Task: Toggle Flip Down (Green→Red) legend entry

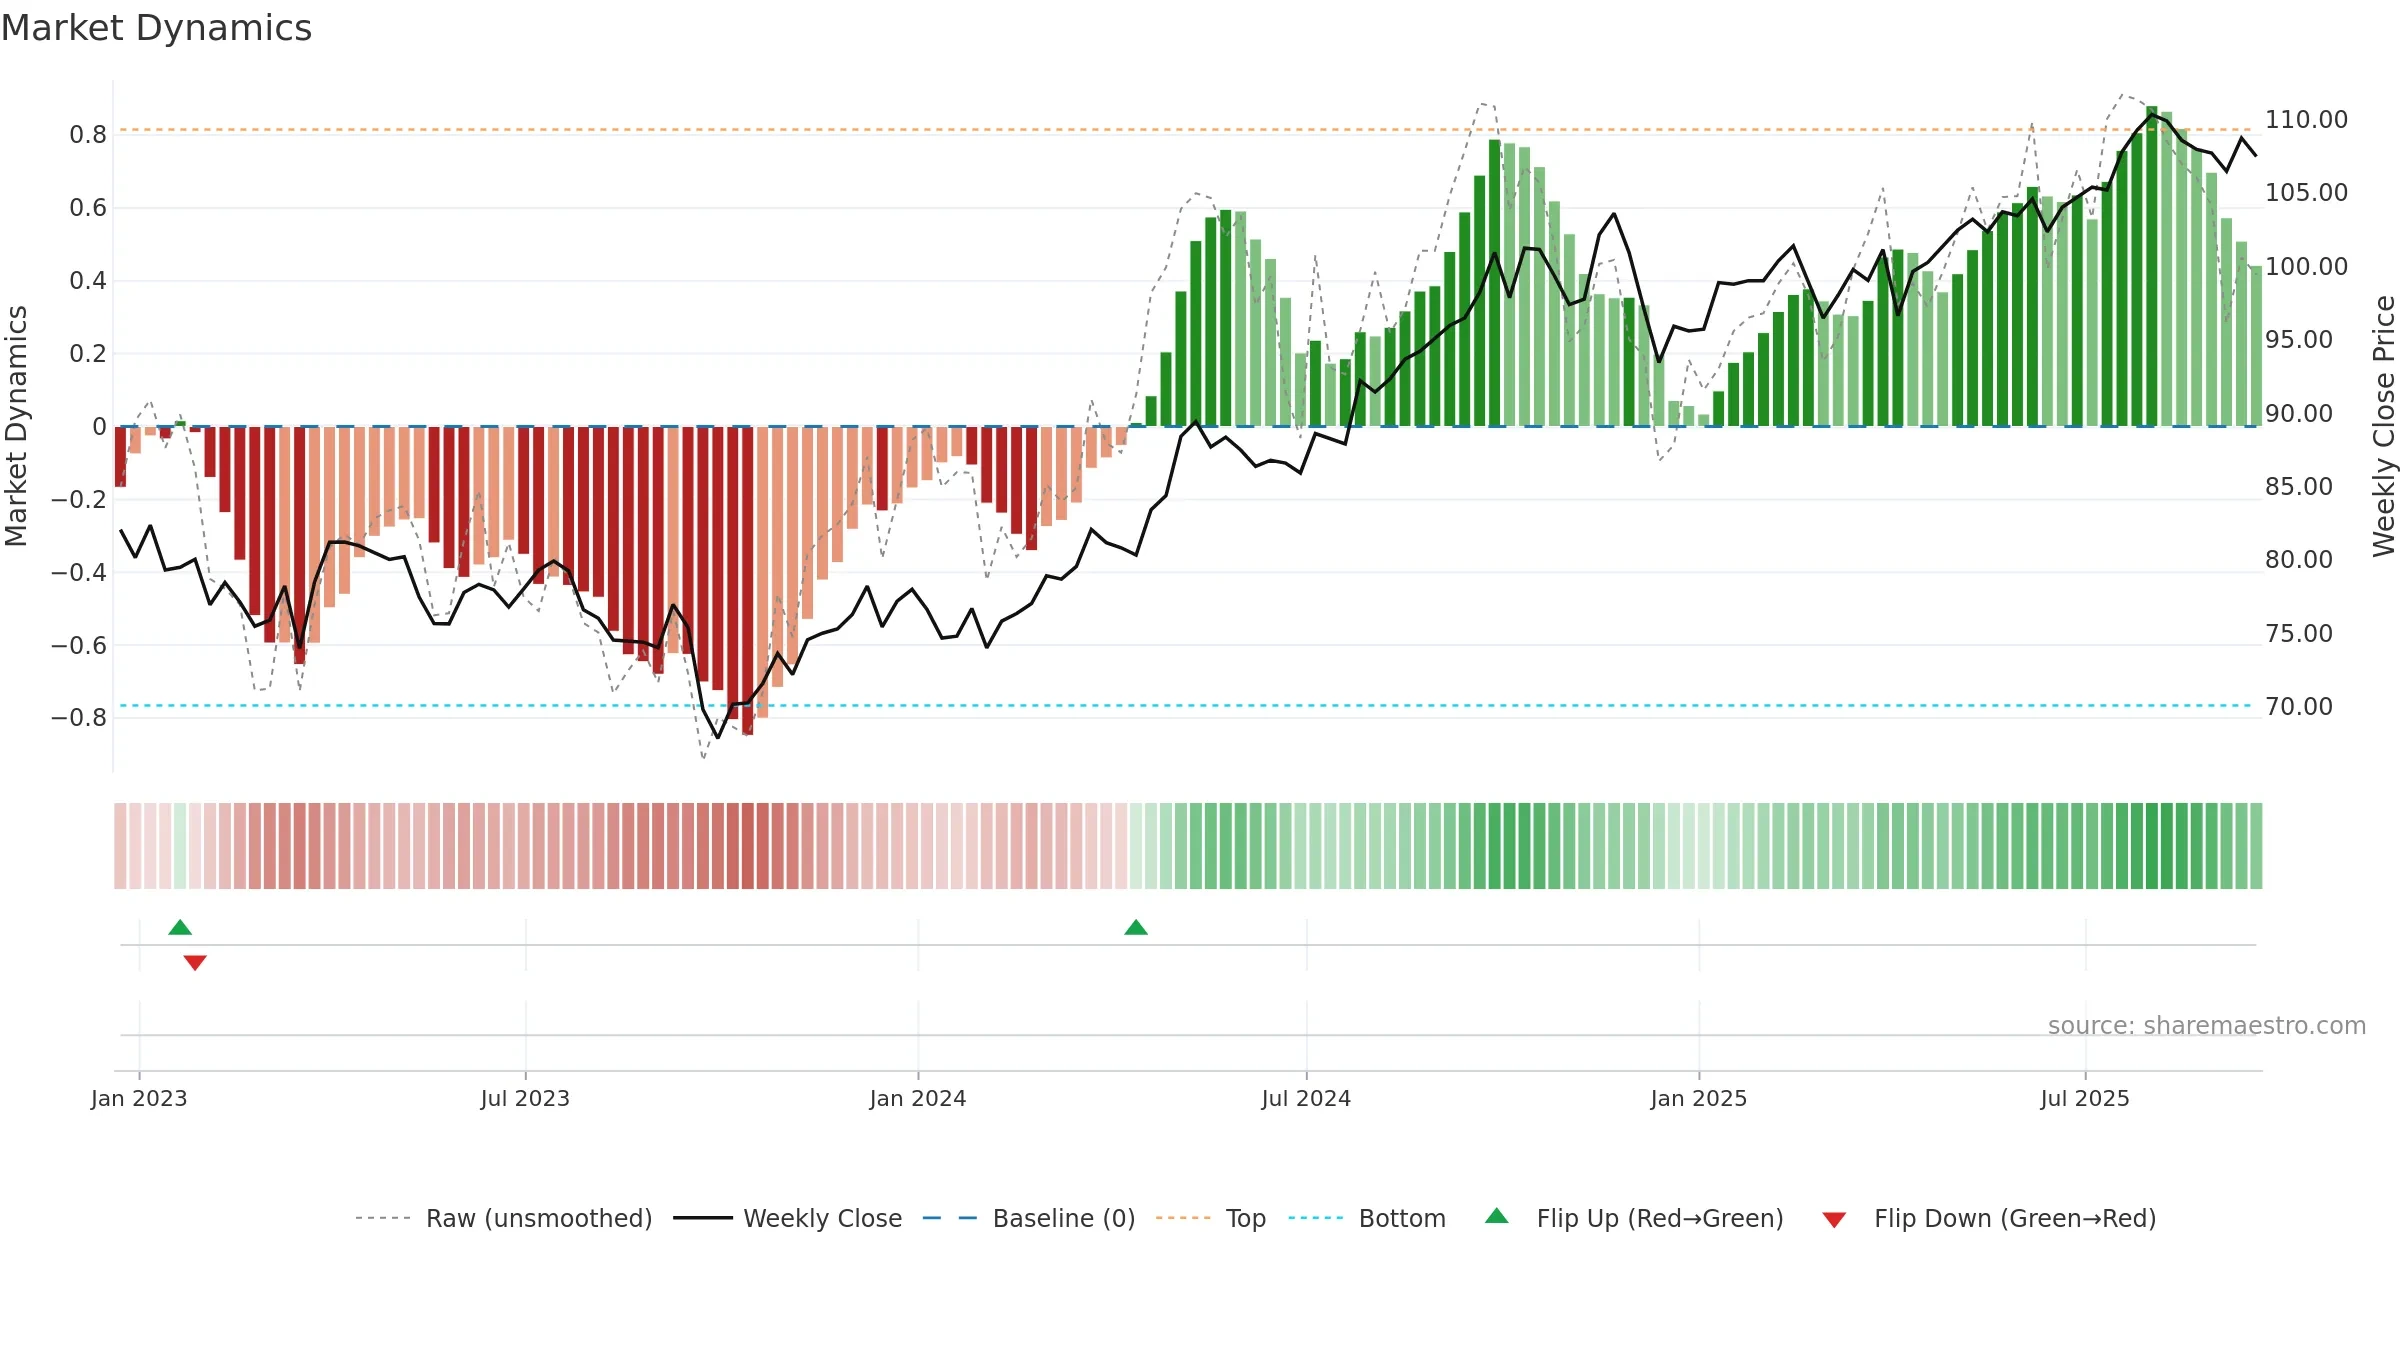Action: (x=1989, y=1218)
